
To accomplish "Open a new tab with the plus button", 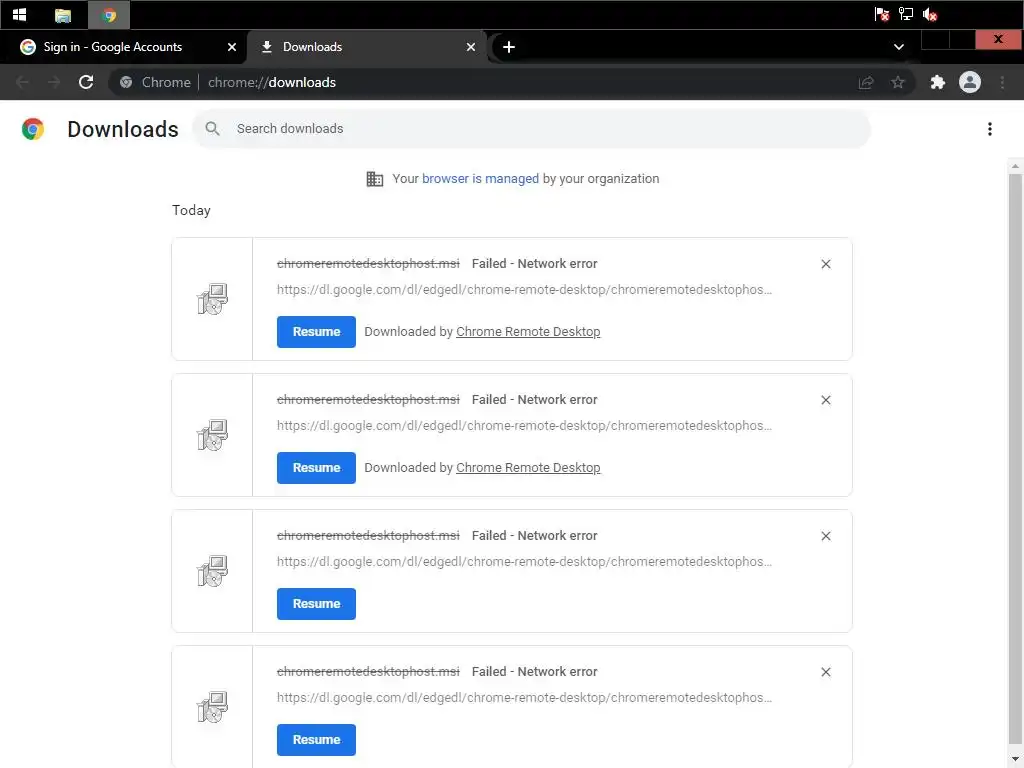I will coord(509,47).
